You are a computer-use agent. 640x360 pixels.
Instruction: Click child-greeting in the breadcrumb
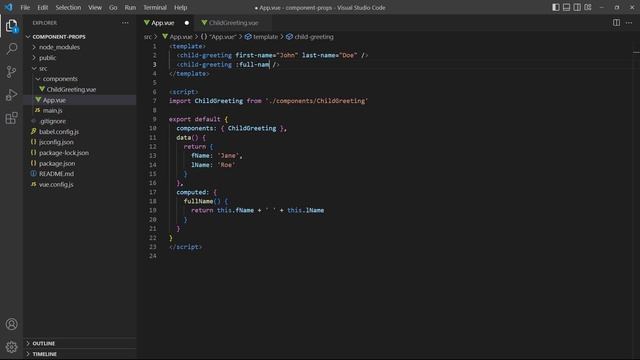pos(314,37)
